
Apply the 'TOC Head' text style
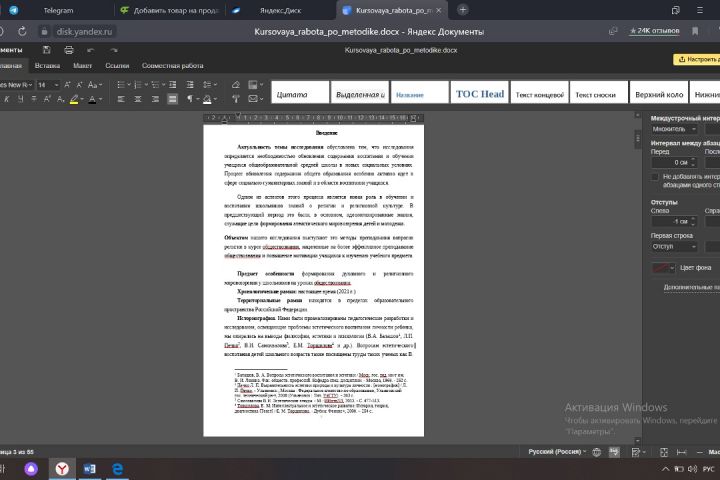click(x=479, y=92)
